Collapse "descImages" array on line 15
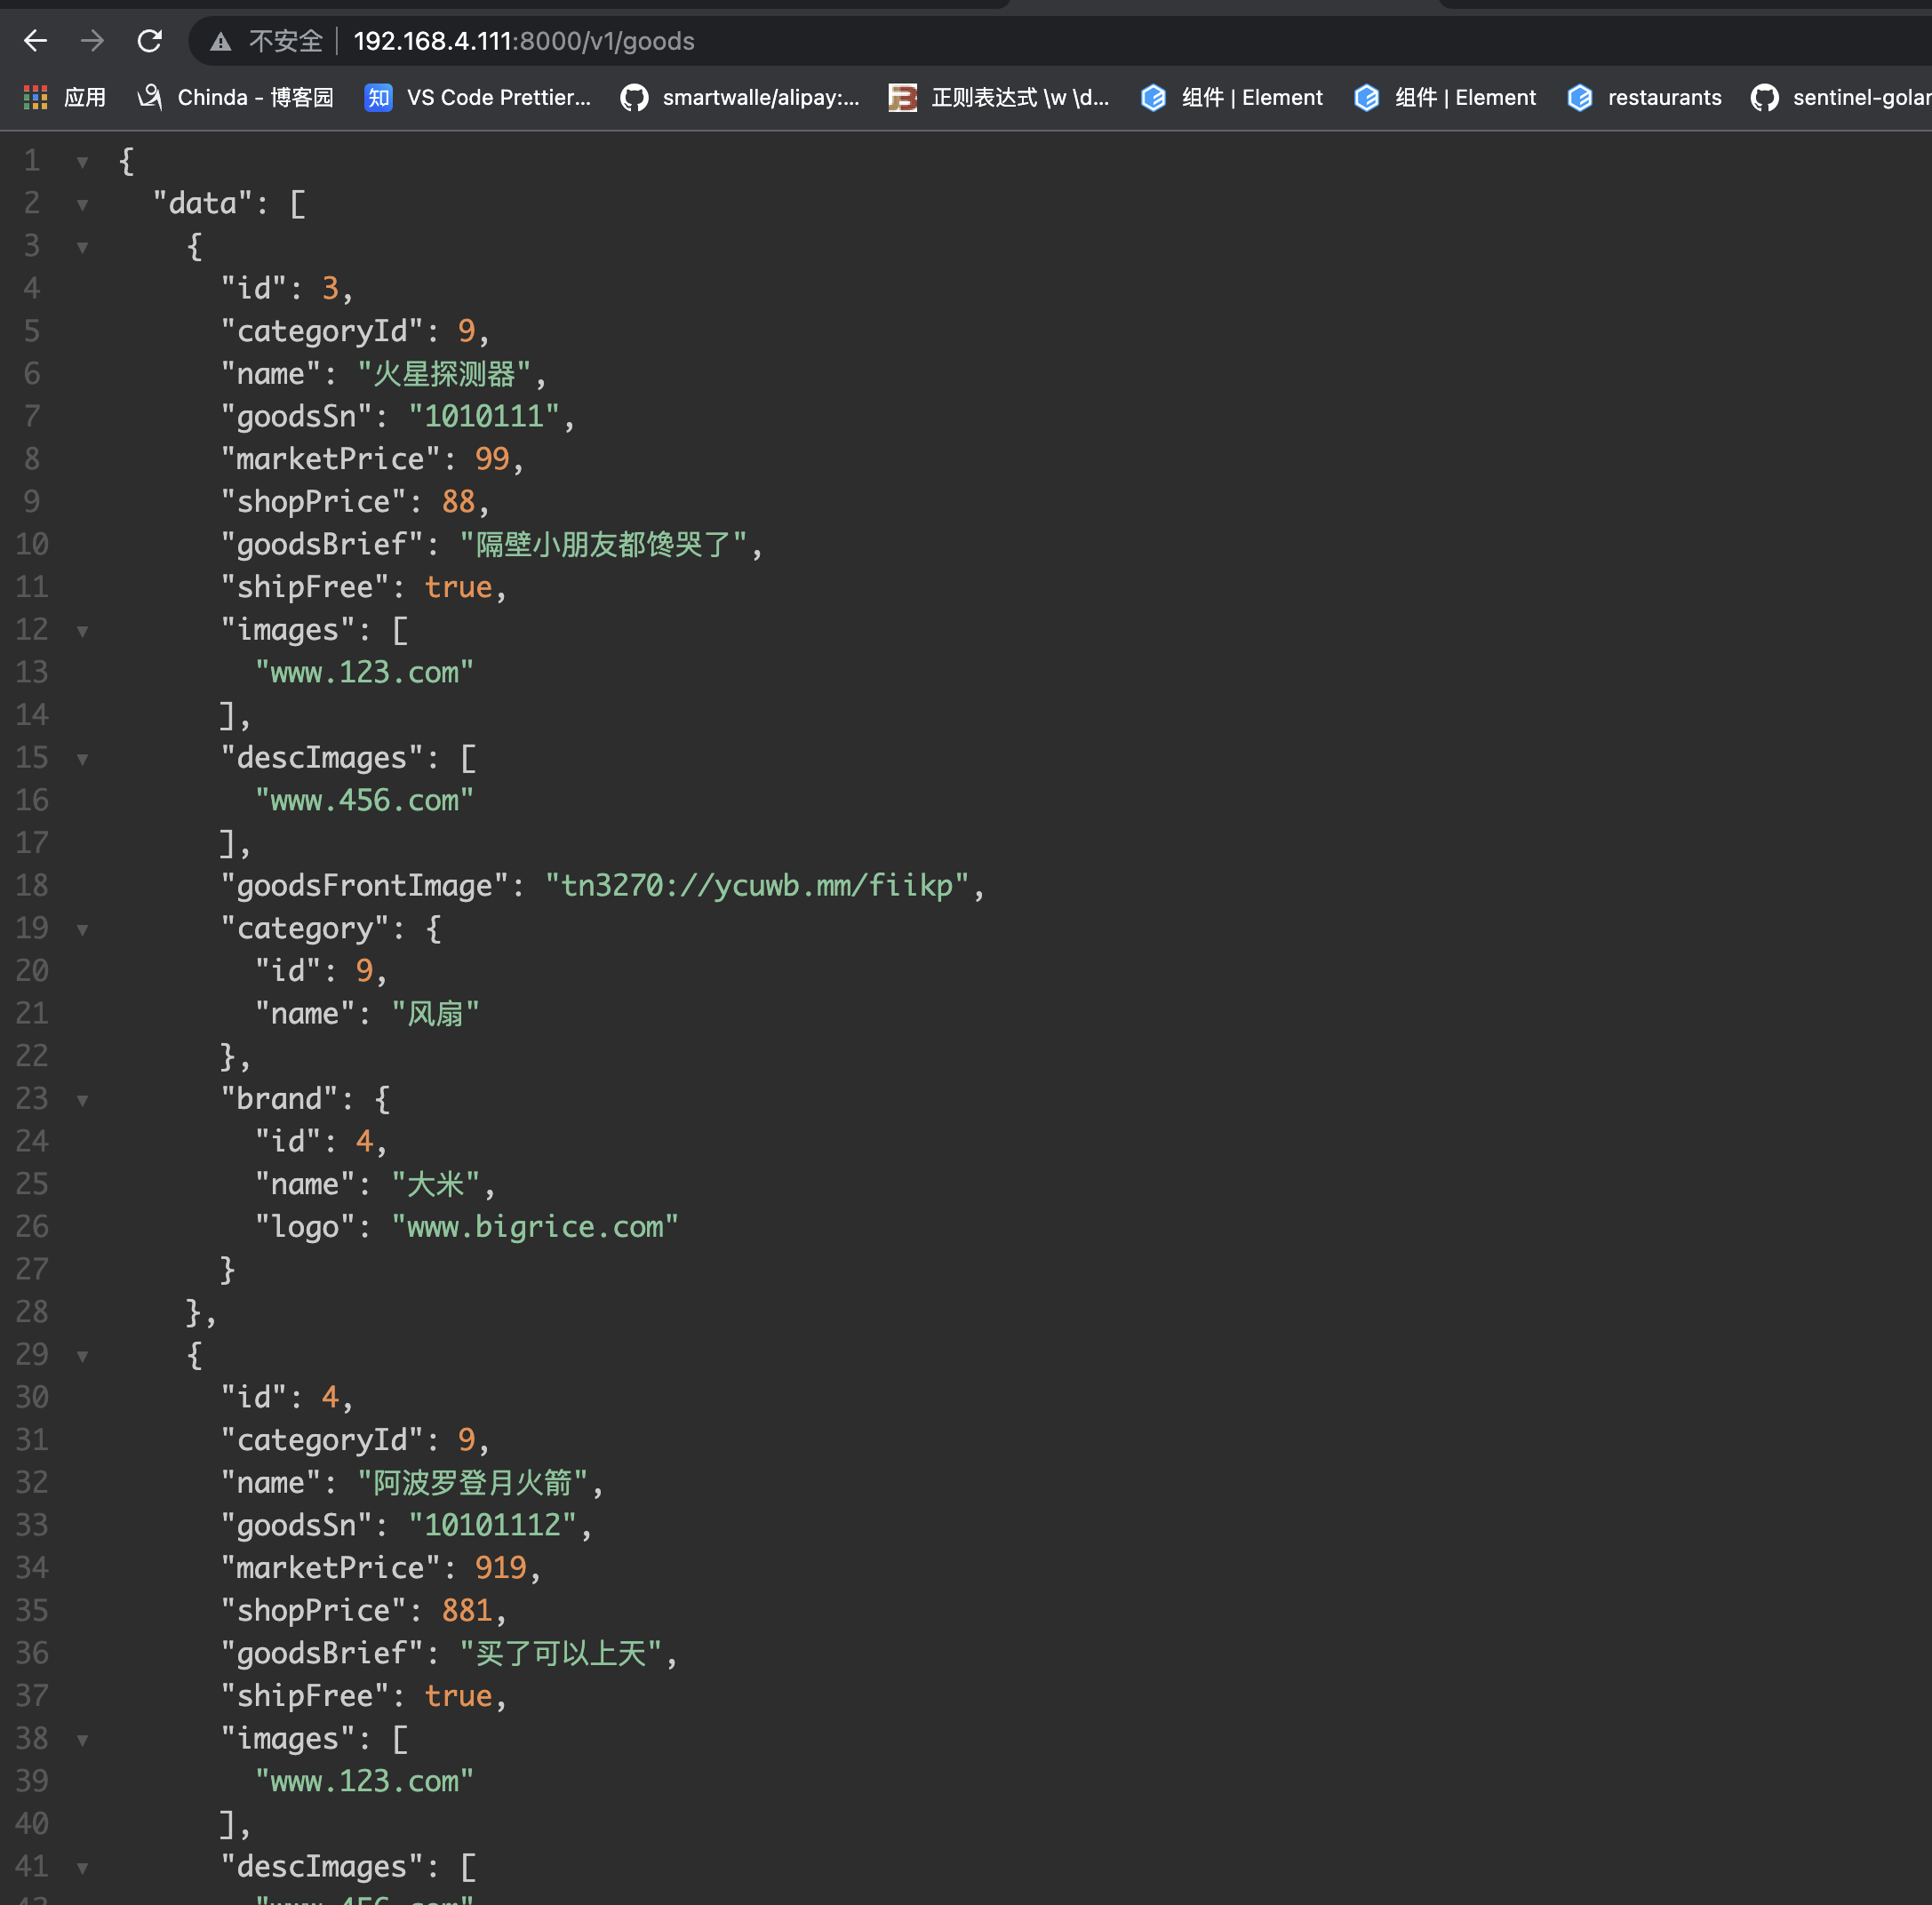 [x=83, y=759]
